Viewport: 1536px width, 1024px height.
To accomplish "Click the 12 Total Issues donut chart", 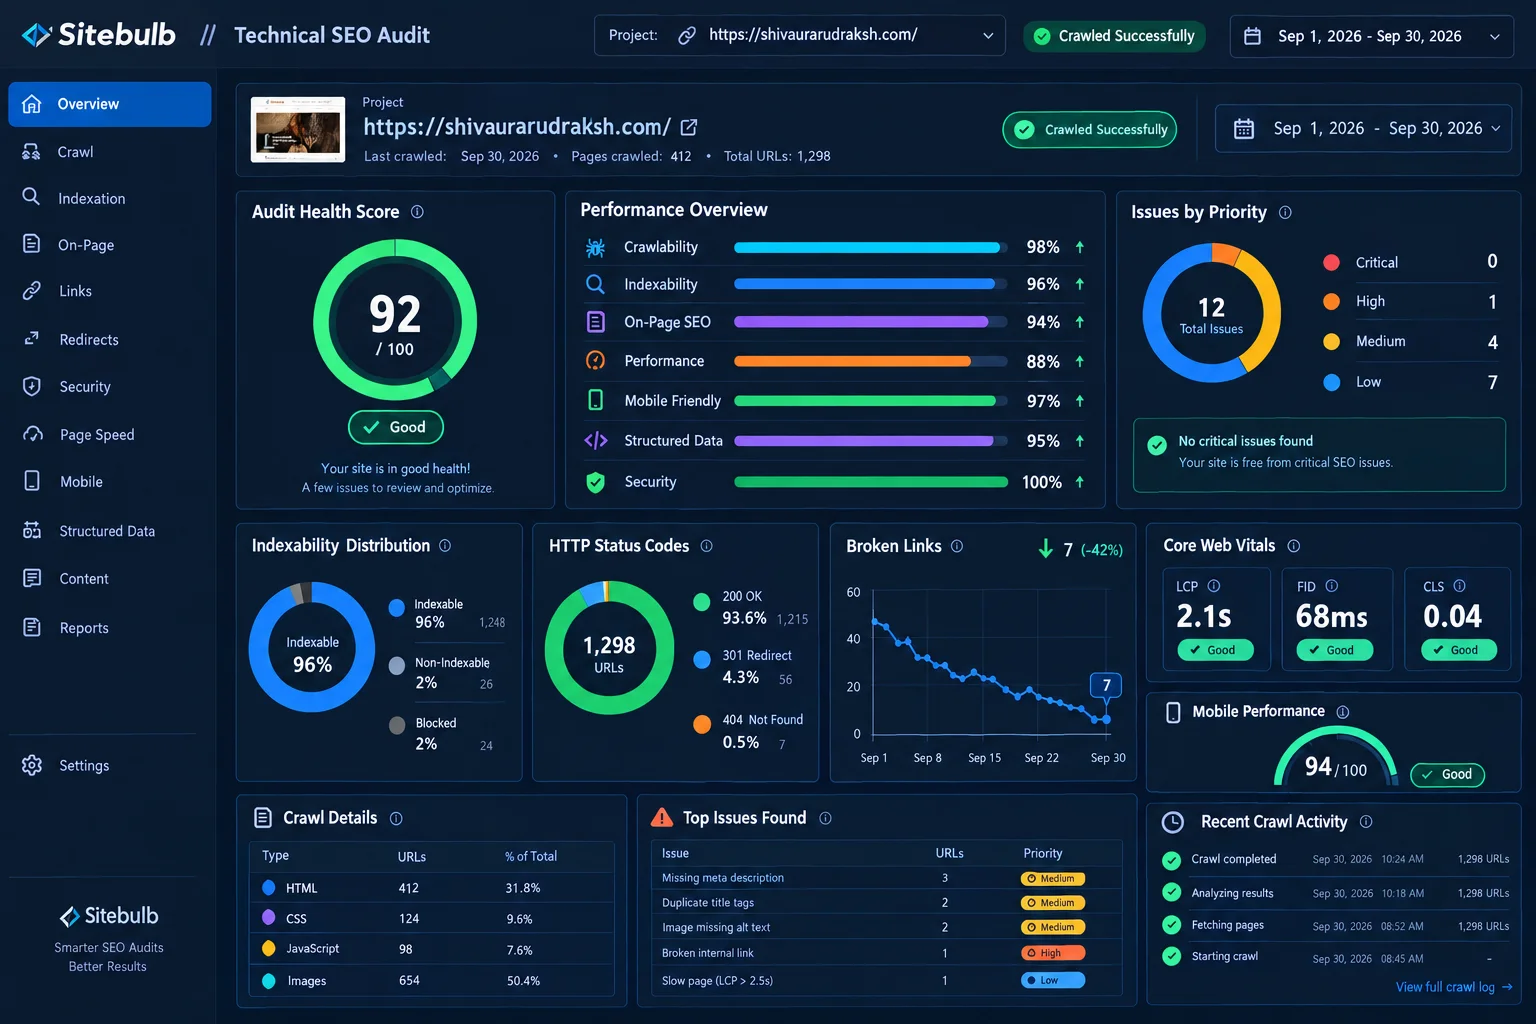I will (x=1211, y=313).
